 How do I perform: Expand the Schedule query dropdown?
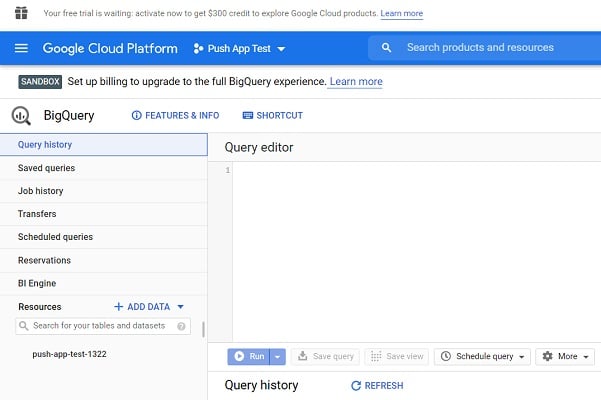pos(522,357)
